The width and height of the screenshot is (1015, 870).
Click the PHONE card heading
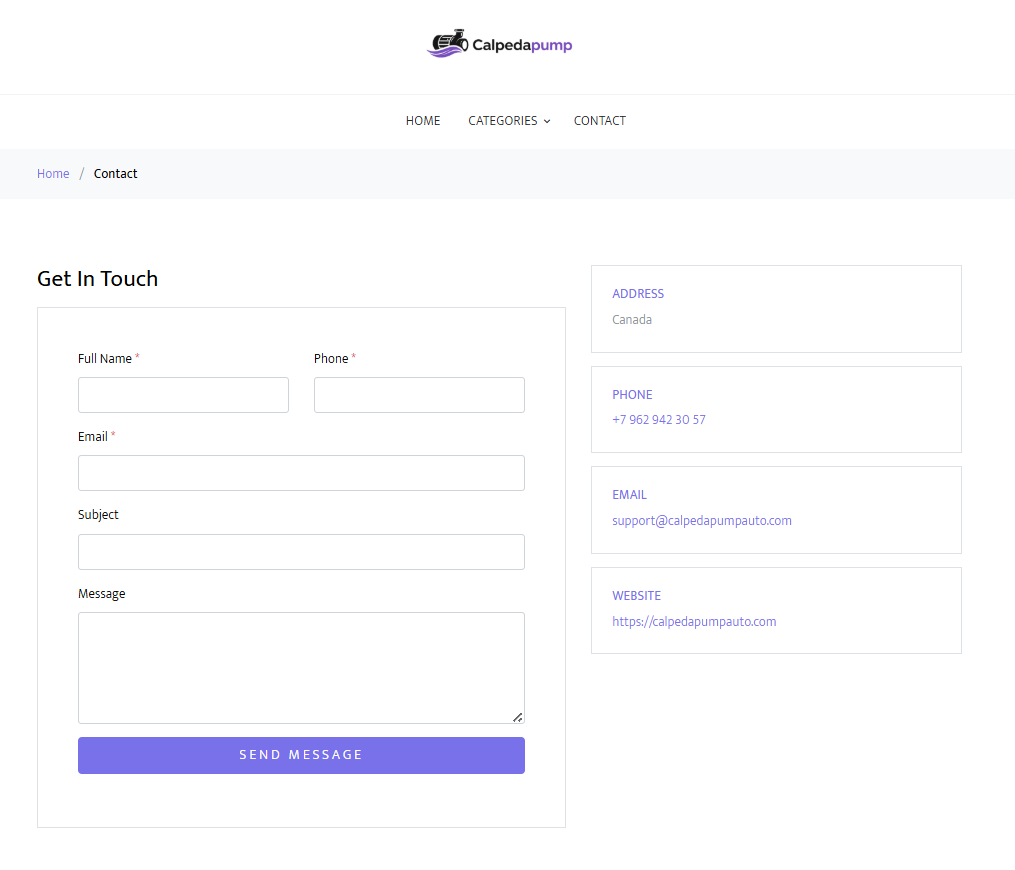pos(632,395)
